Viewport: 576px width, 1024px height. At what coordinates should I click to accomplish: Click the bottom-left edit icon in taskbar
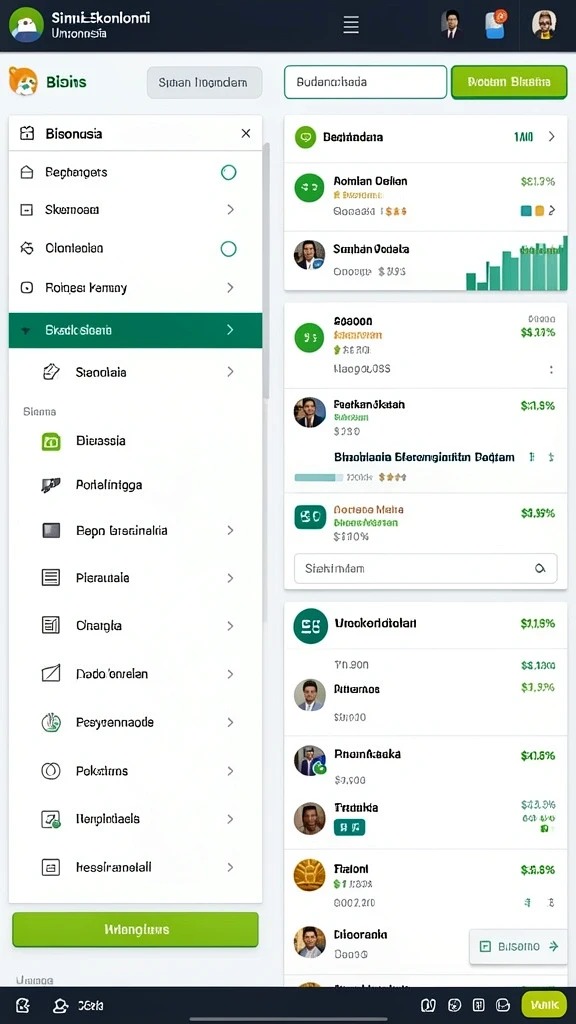pyautogui.click(x=23, y=1005)
